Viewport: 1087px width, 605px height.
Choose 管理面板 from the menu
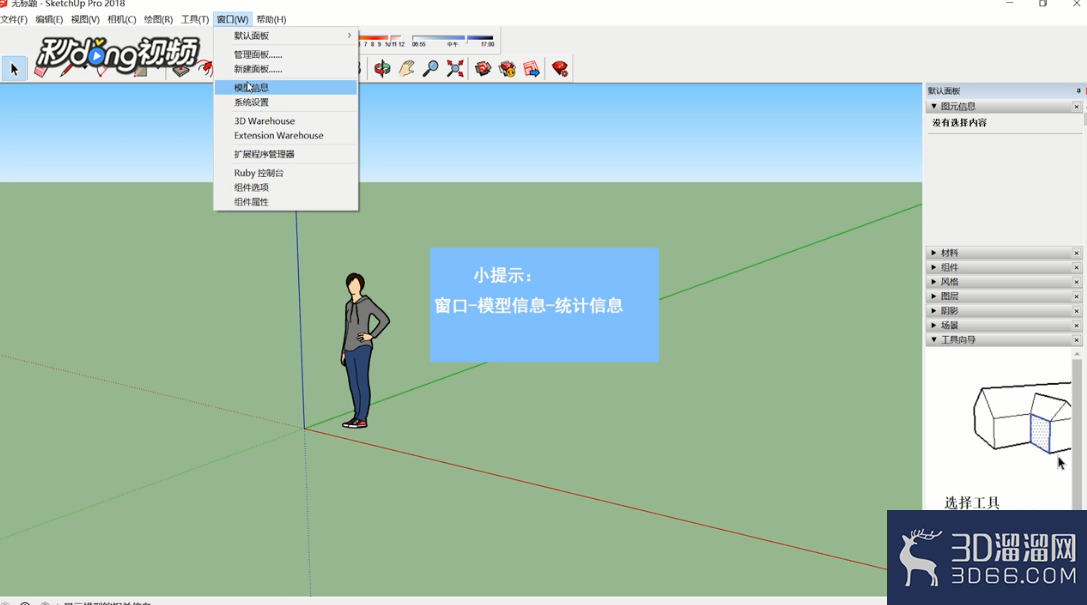286,55
